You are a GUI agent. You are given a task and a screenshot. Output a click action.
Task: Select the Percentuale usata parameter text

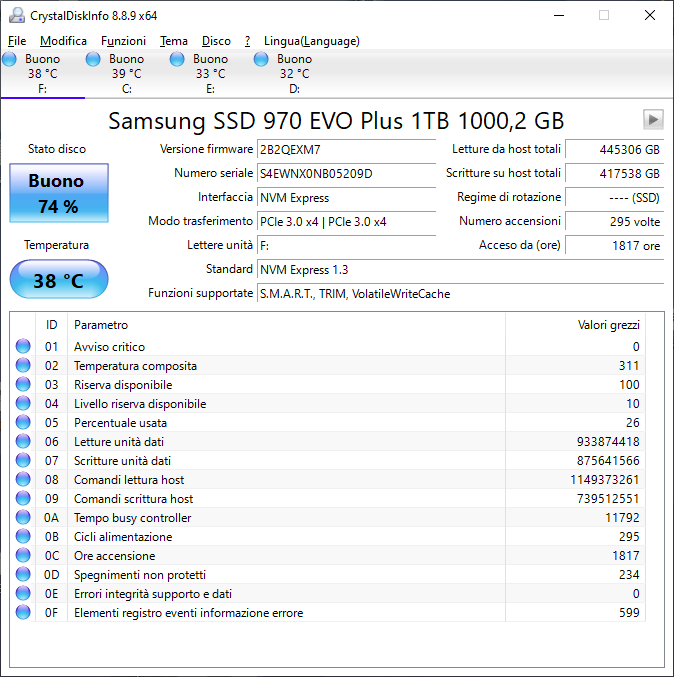pyautogui.click(x=120, y=423)
